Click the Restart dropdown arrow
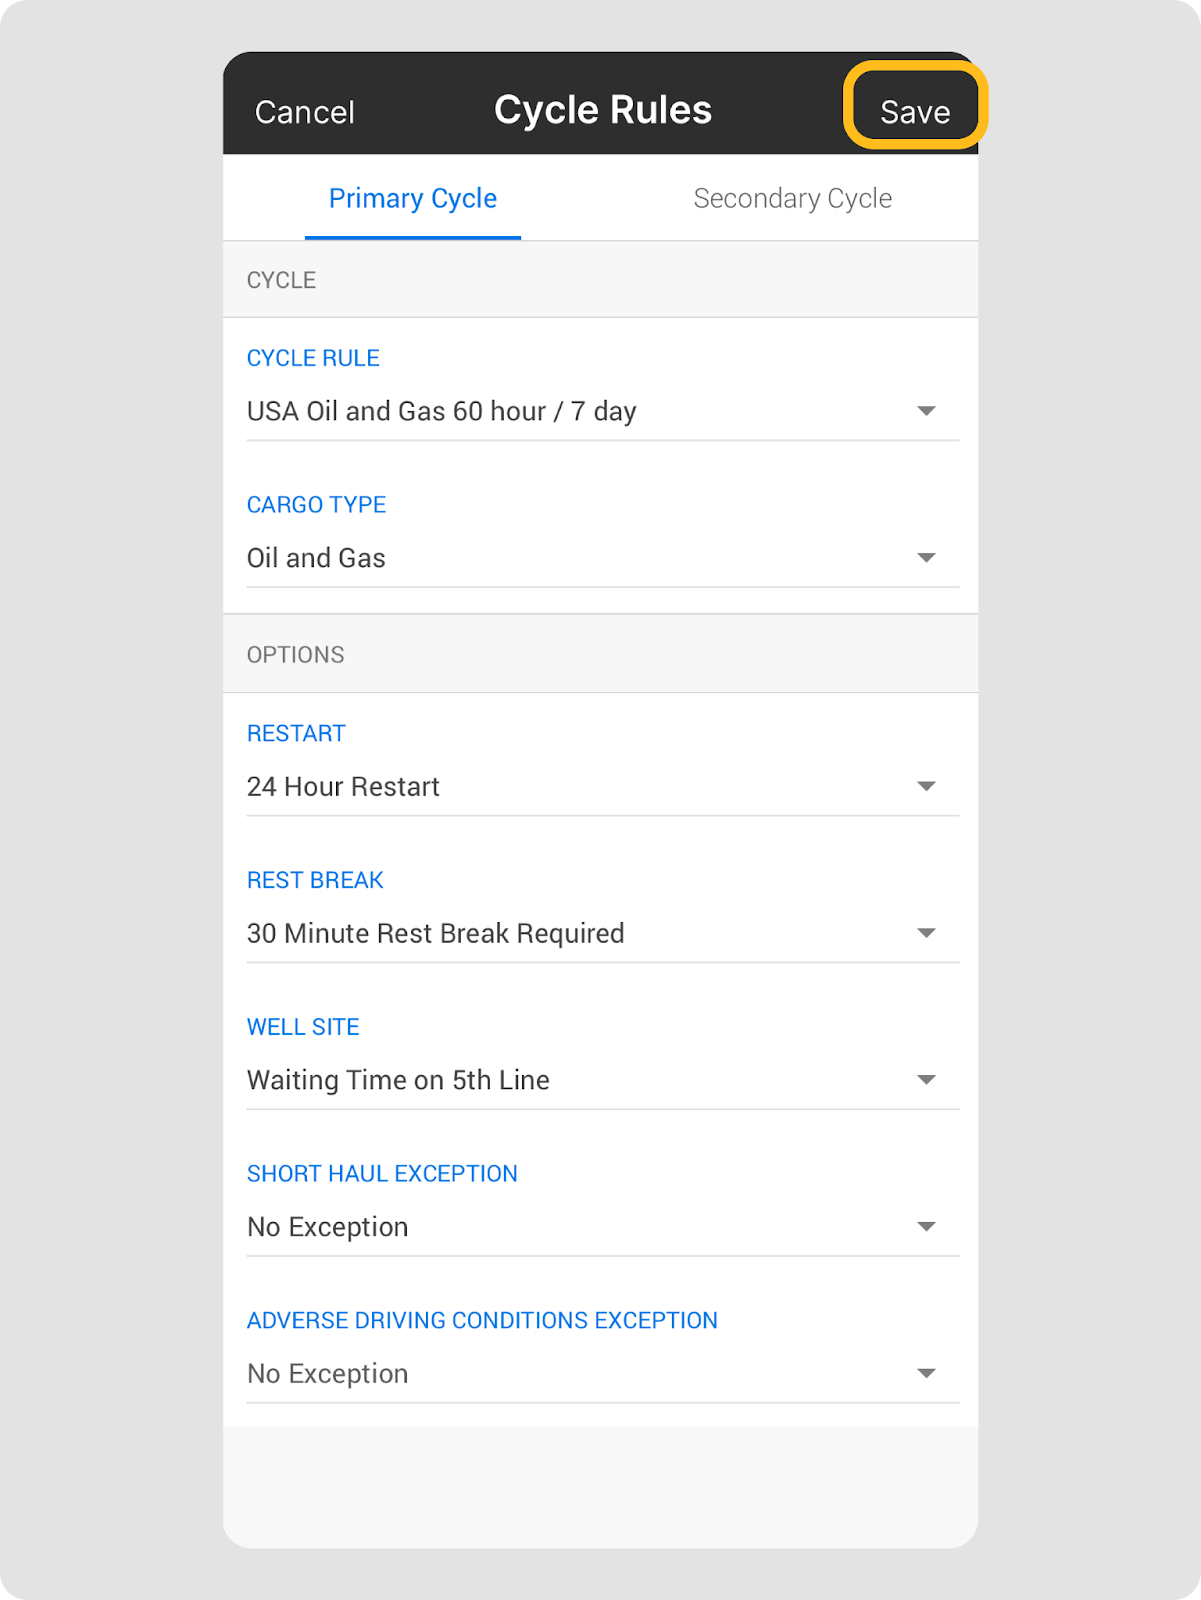The image size is (1201, 1600). coord(926,787)
